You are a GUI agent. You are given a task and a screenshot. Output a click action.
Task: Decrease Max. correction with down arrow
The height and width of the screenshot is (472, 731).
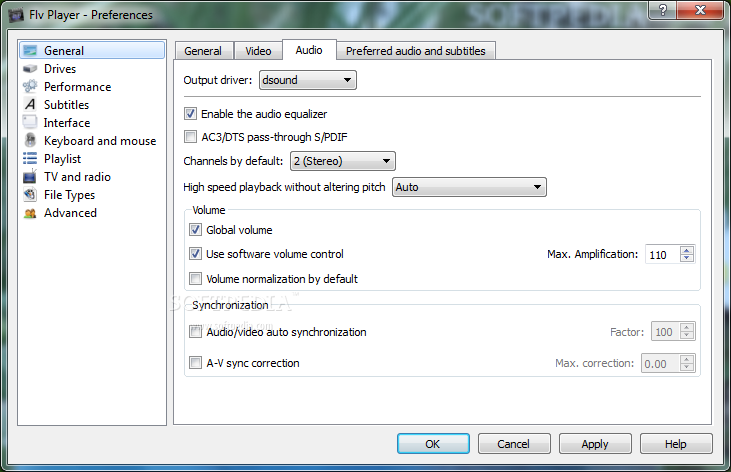click(x=687, y=368)
